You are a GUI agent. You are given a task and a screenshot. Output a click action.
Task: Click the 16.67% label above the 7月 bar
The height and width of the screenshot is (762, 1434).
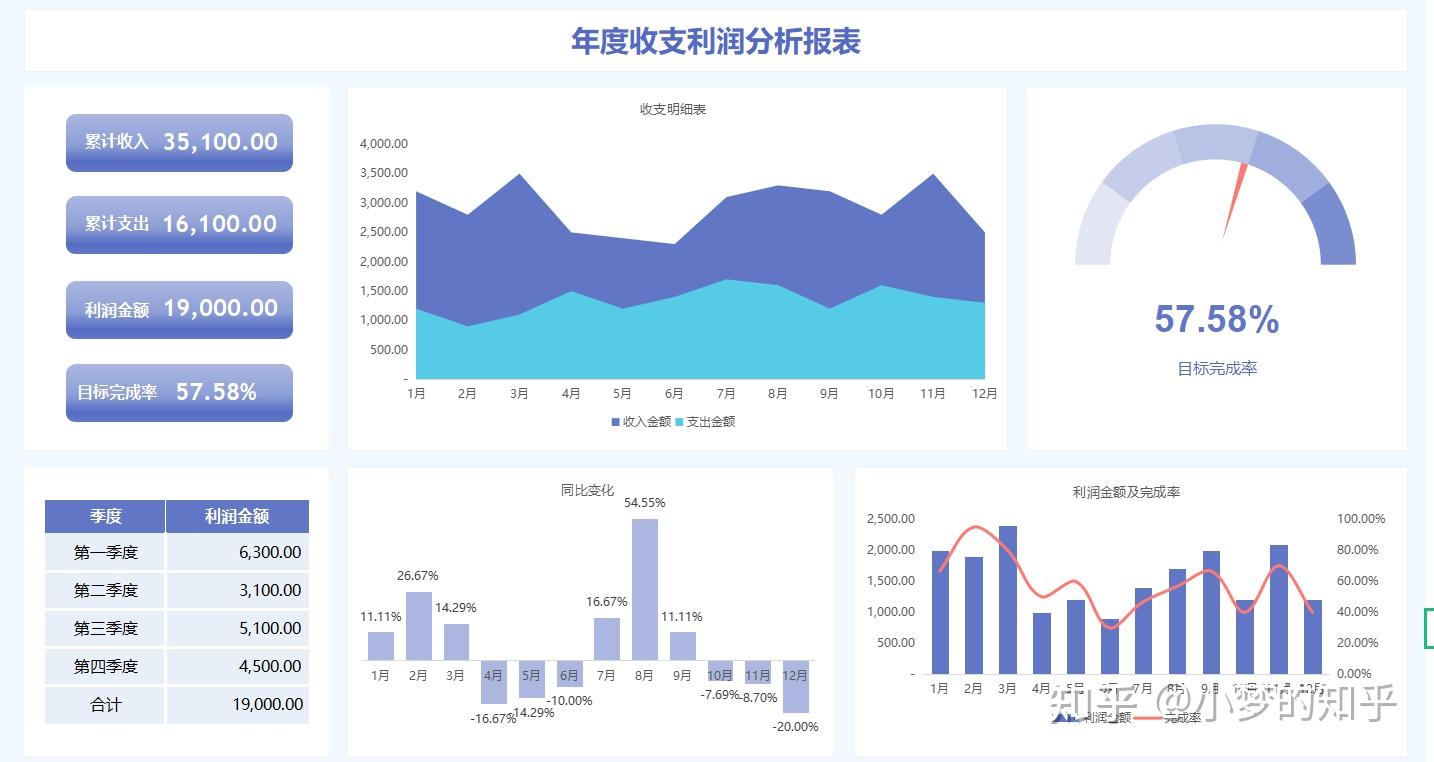coord(607,601)
